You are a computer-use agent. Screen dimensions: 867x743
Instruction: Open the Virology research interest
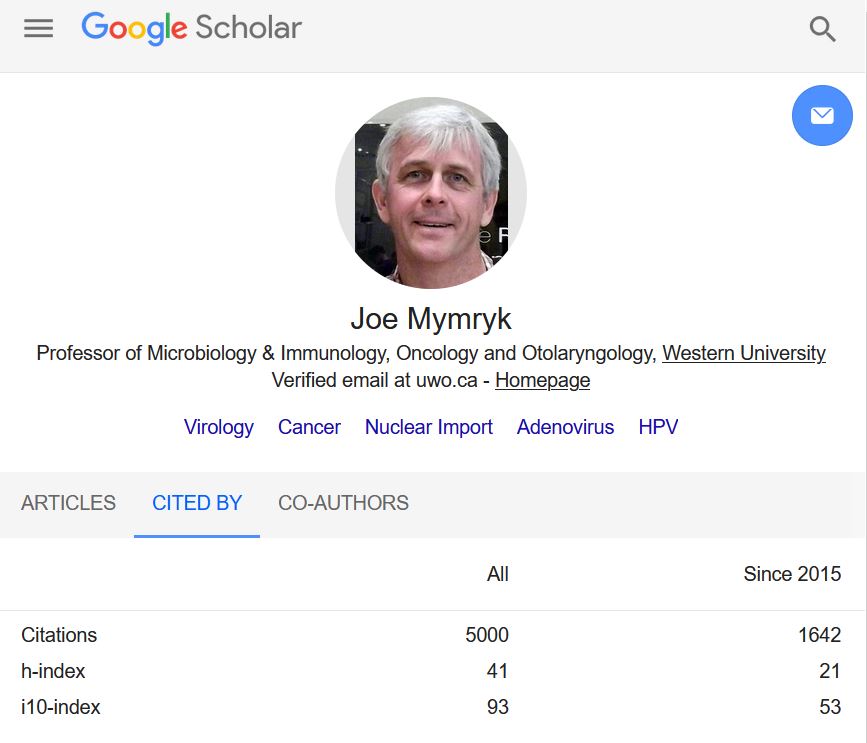pos(218,427)
